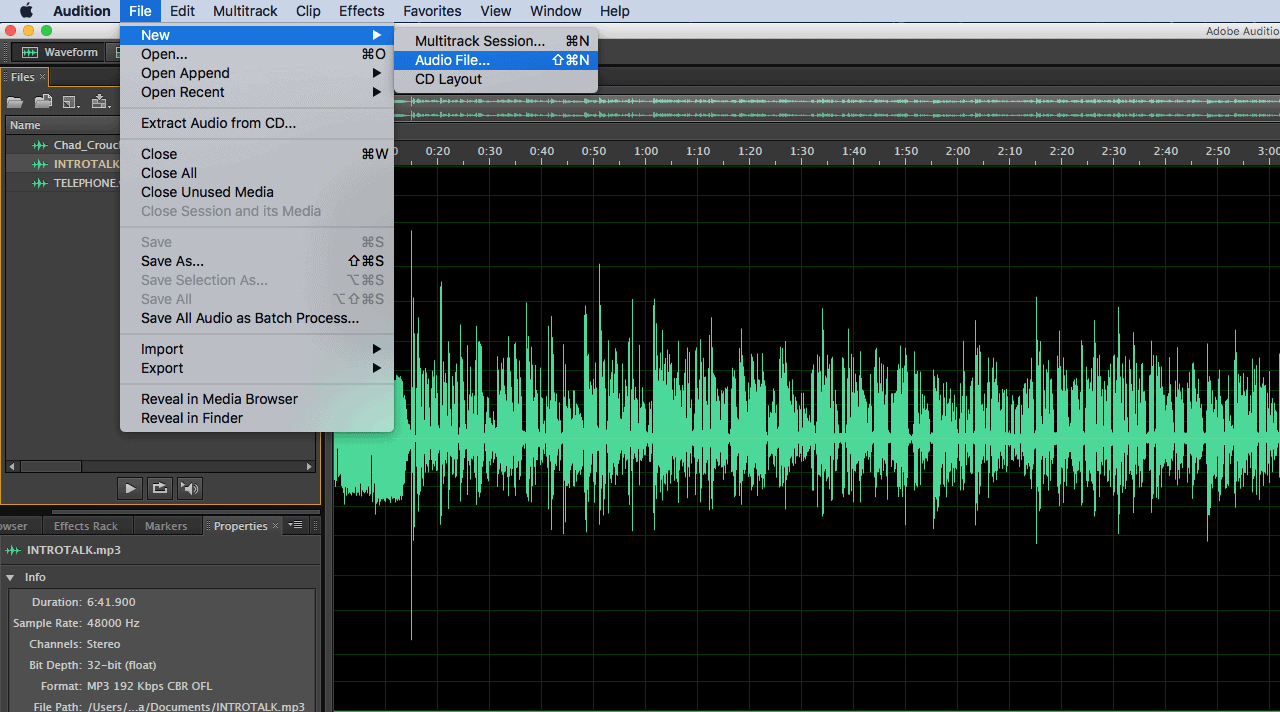This screenshot has height=712, width=1280.
Task: Choose Reveal in Media Browser
Action: [257, 399]
